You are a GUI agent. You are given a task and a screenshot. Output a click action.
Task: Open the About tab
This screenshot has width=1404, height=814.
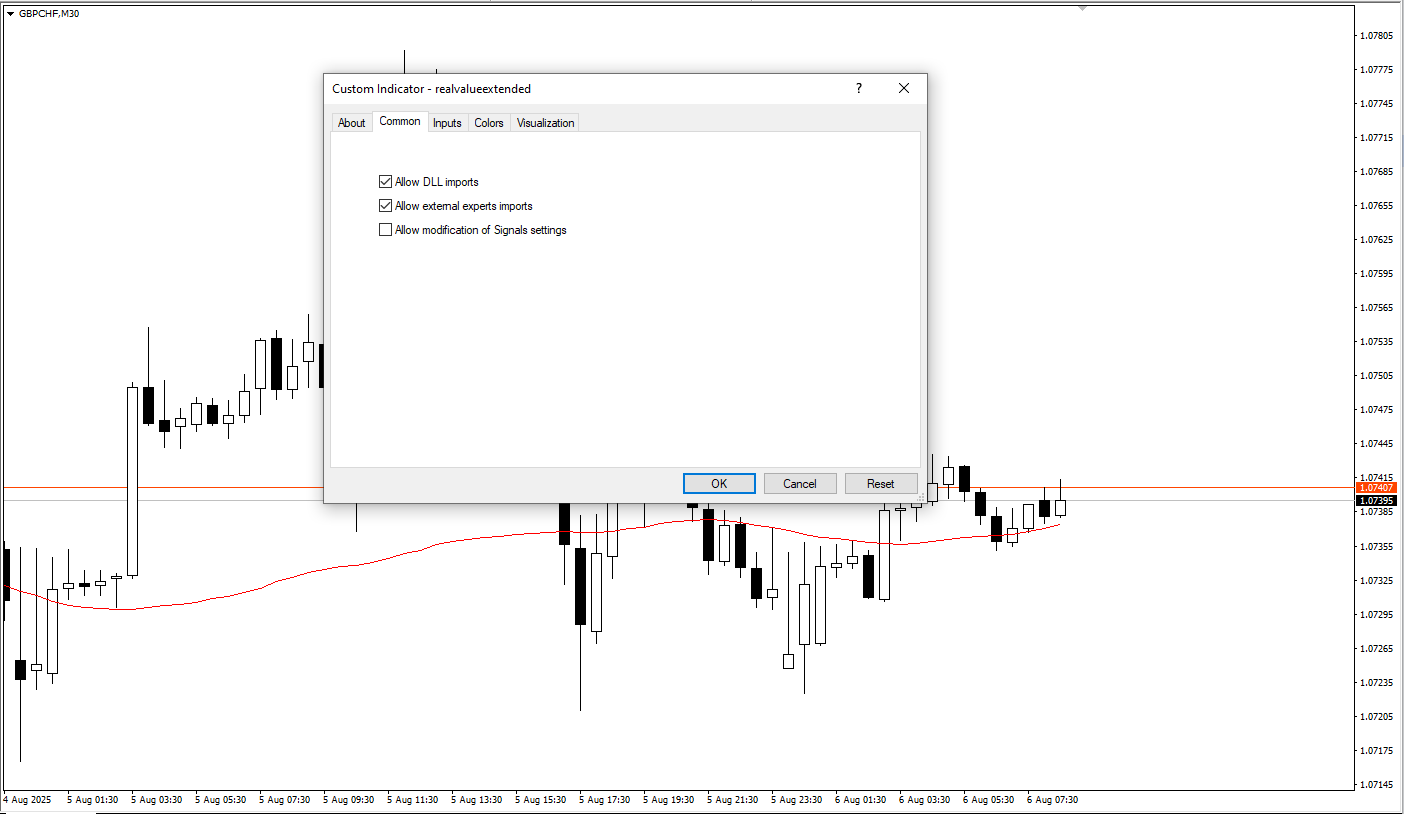coord(351,123)
